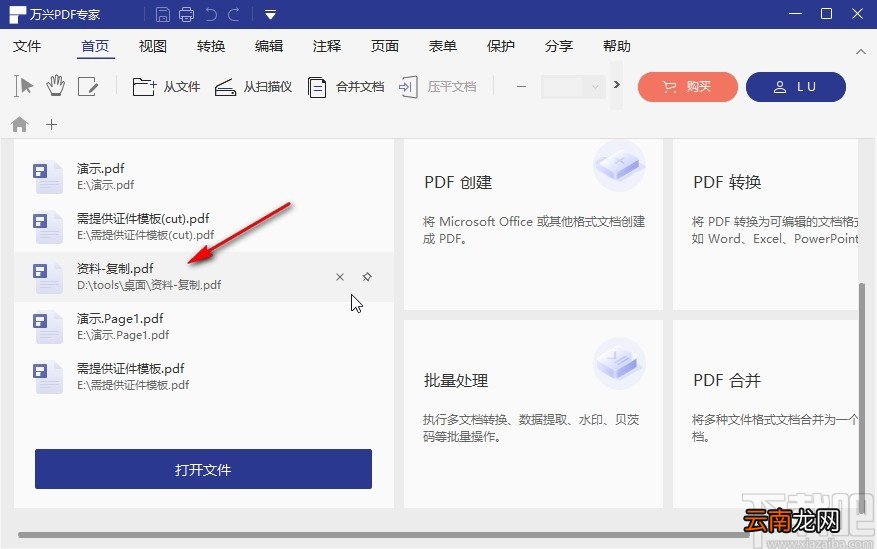Open the PDF 转换 card

pos(766,225)
